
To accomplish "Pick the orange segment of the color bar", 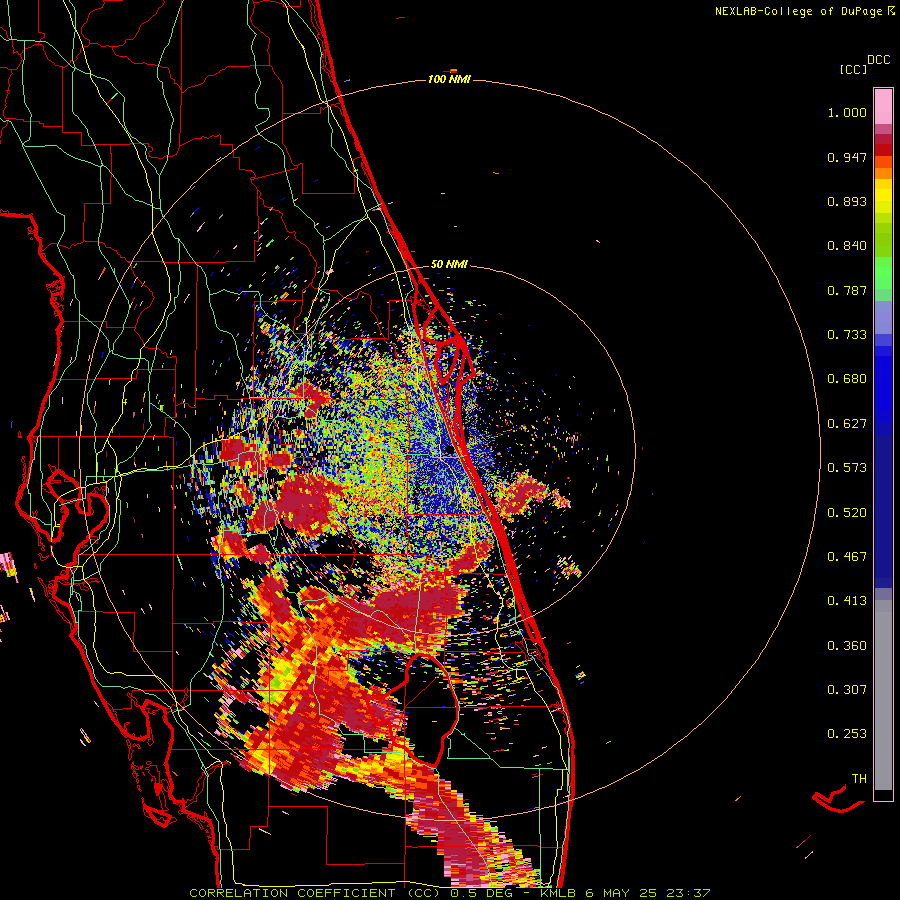I will (x=883, y=173).
